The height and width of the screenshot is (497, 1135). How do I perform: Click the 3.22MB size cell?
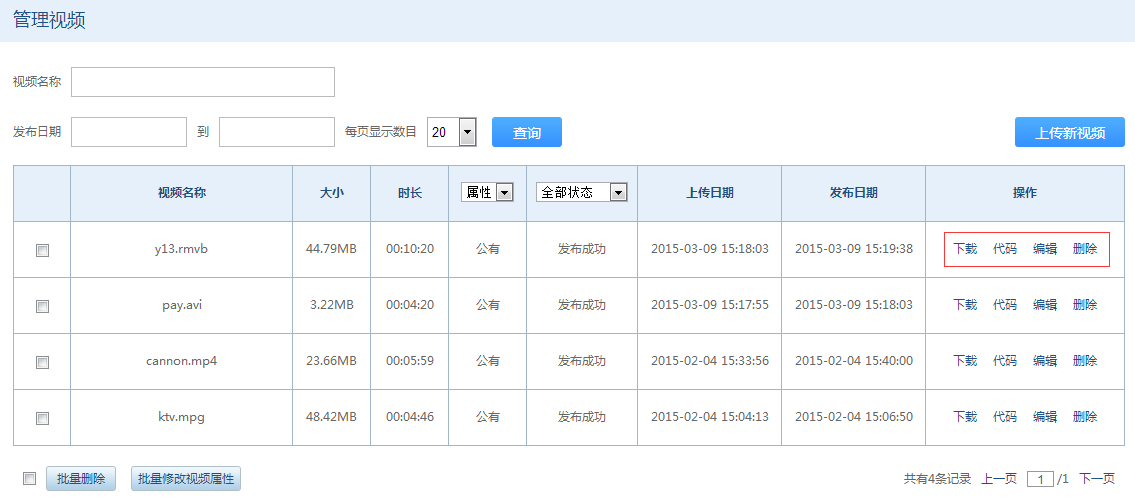332,305
